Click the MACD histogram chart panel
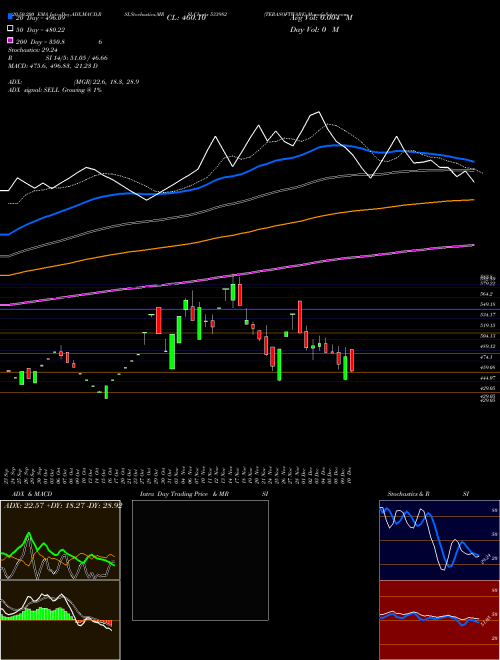This screenshot has width=500, height=660. (60, 620)
